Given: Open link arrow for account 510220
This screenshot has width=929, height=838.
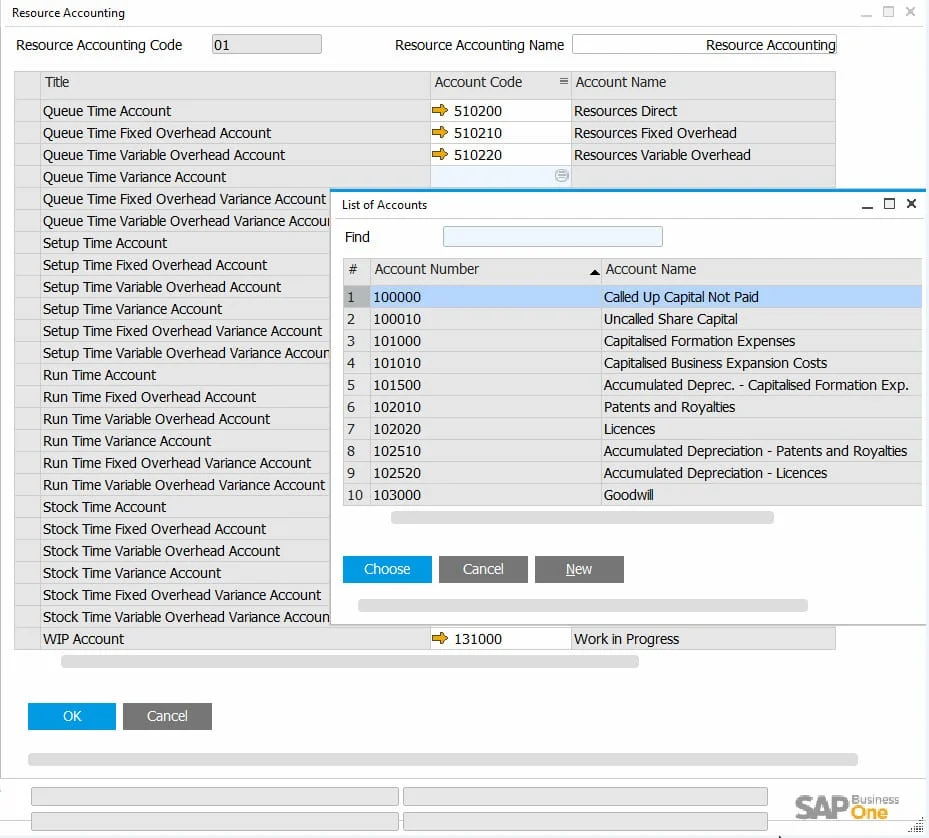Looking at the screenshot, I should pos(440,154).
